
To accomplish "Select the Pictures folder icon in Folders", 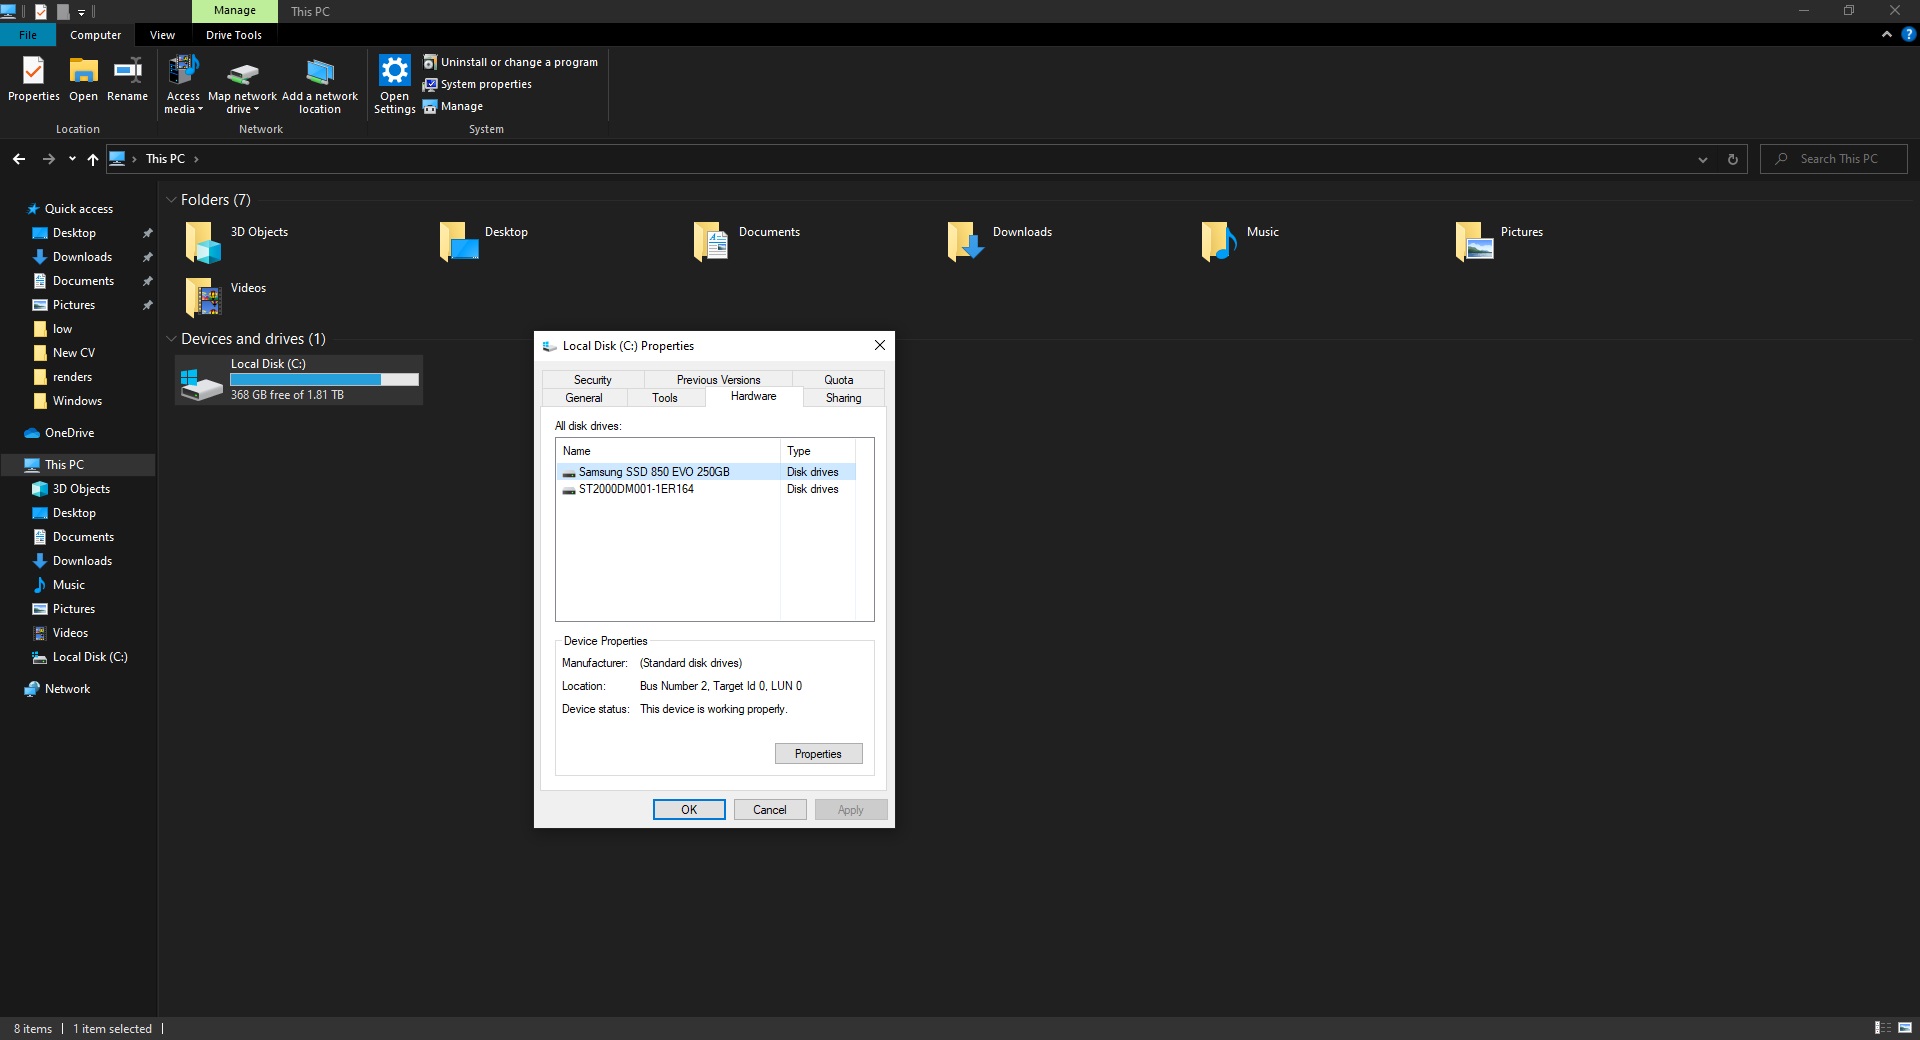I will click(x=1475, y=242).
